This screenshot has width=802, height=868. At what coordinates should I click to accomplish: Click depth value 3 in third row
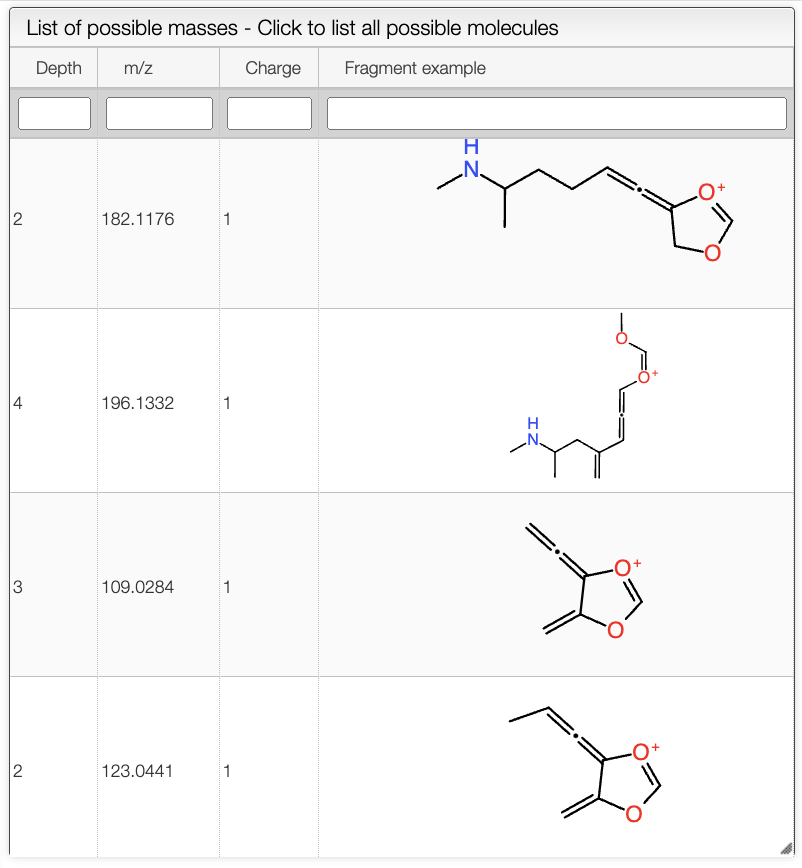pos(18,587)
